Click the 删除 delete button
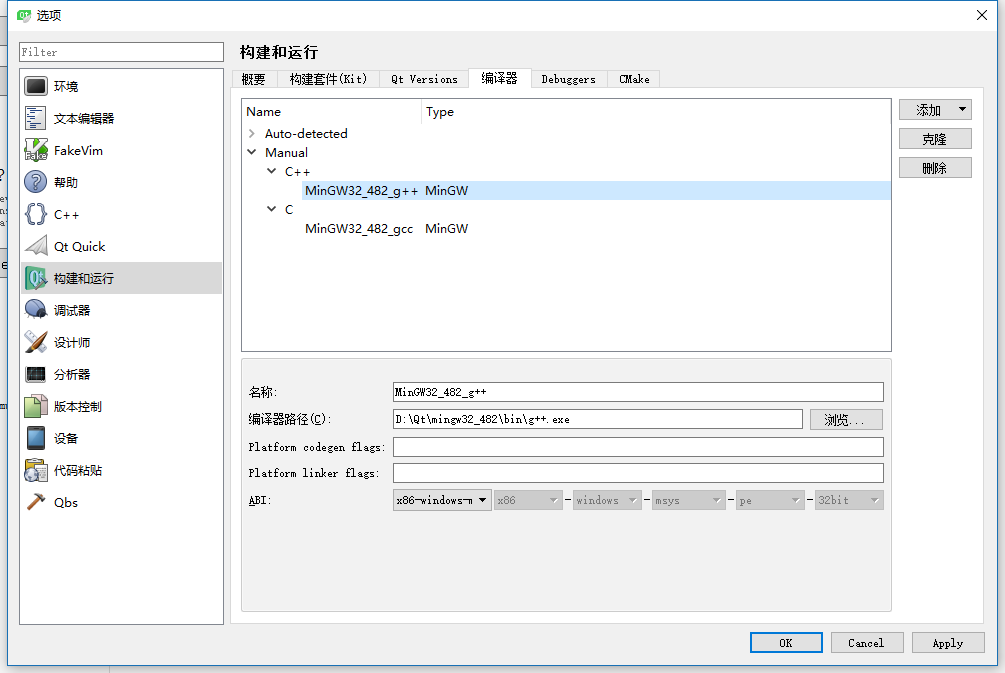1005x673 pixels. [935, 168]
